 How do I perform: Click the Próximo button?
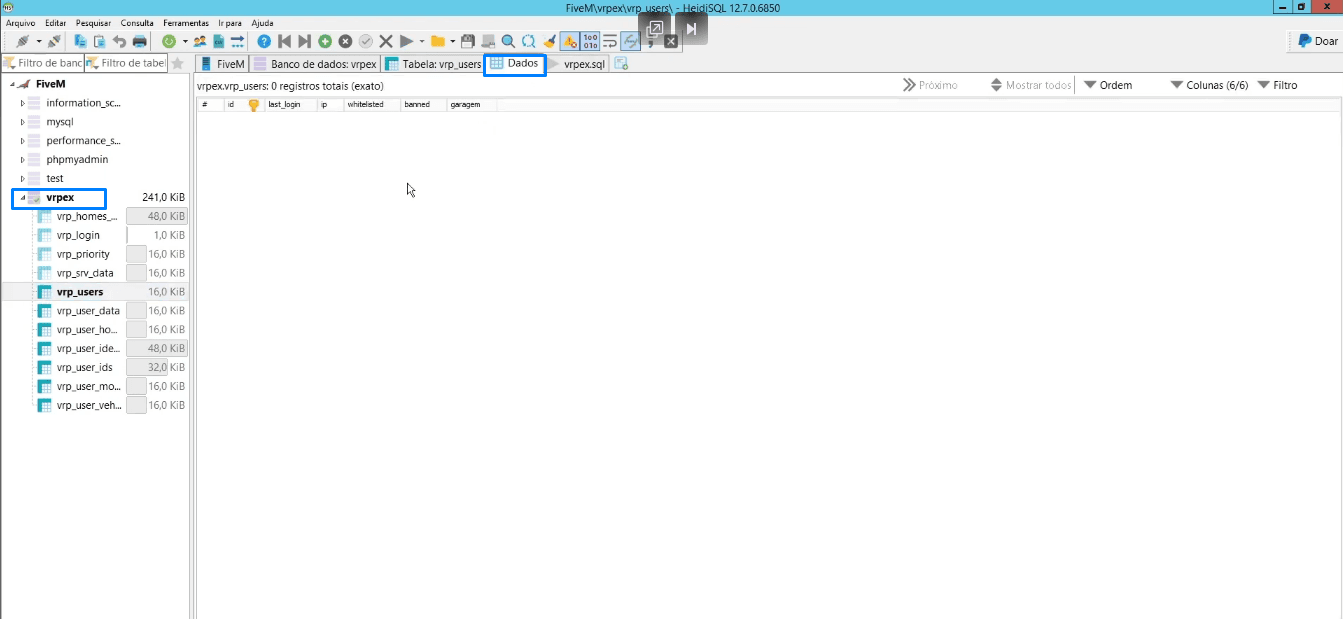click(930, 85)
